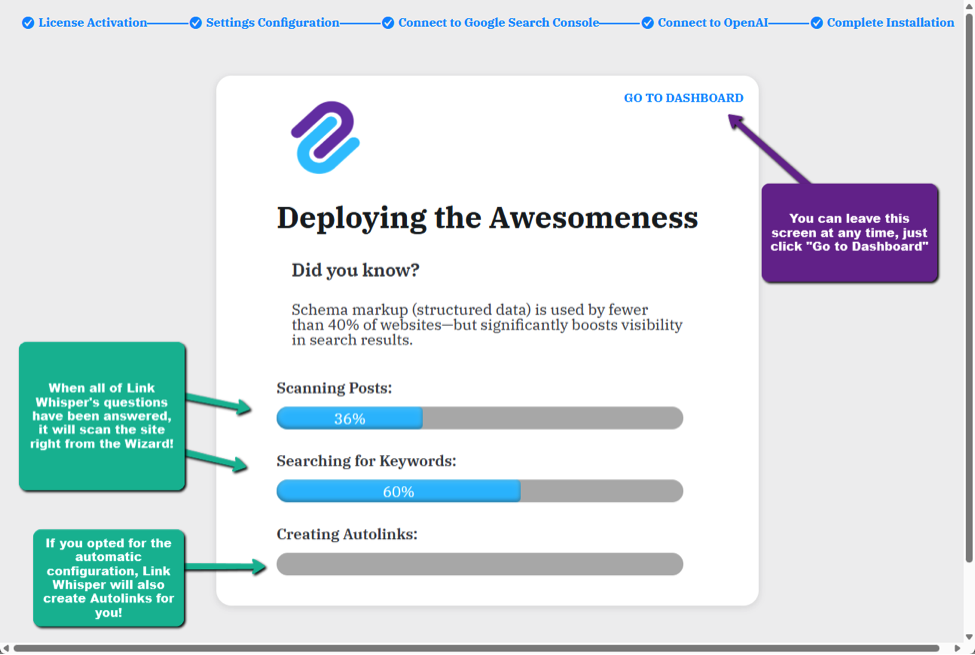The height and width of the screenshot is (655, 975).
Task: Click the Scanning Posts progress bar
Action: pyautogui.click(x=479, y=418)
